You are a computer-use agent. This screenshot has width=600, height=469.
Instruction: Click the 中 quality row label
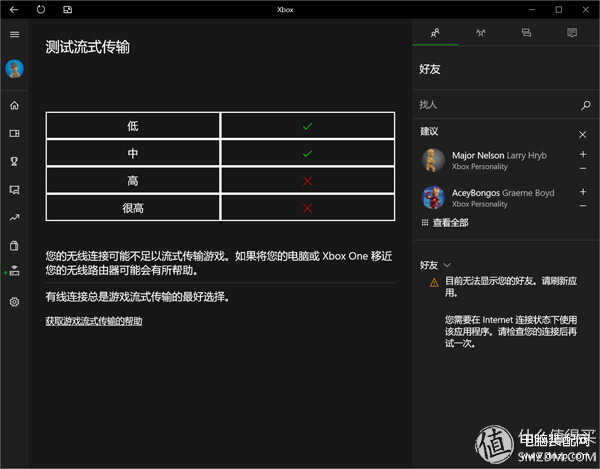click(133, 153)
